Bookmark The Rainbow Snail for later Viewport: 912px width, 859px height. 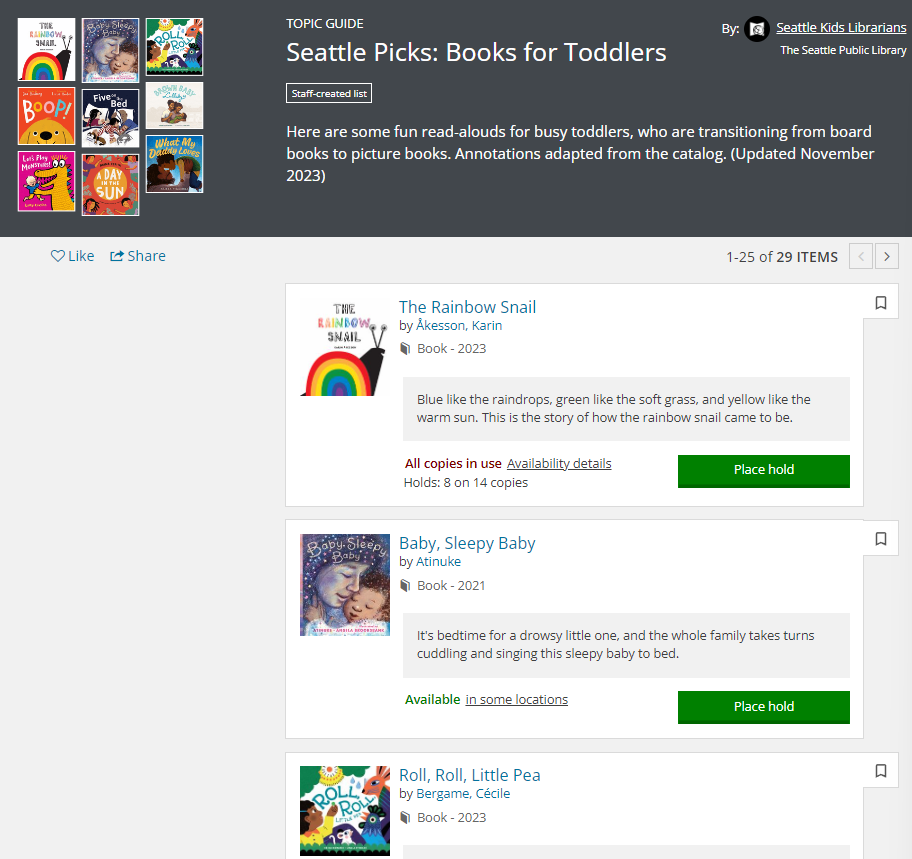(881, 302)
